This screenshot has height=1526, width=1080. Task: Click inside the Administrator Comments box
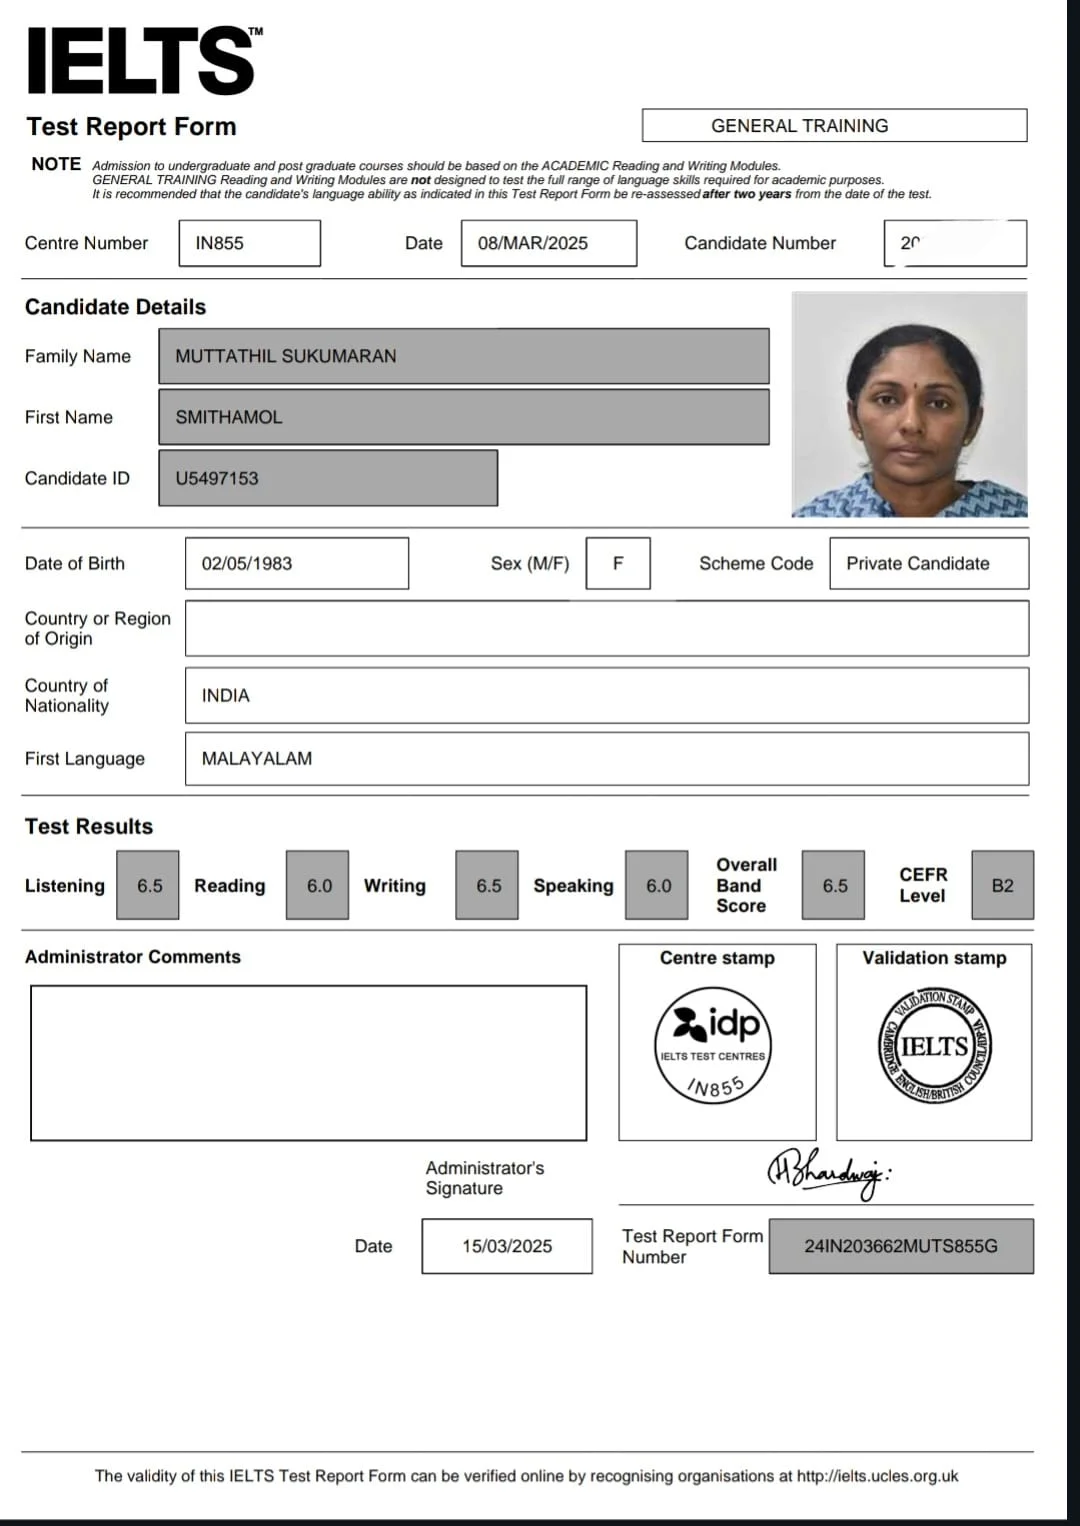(x=309, y=1063)
